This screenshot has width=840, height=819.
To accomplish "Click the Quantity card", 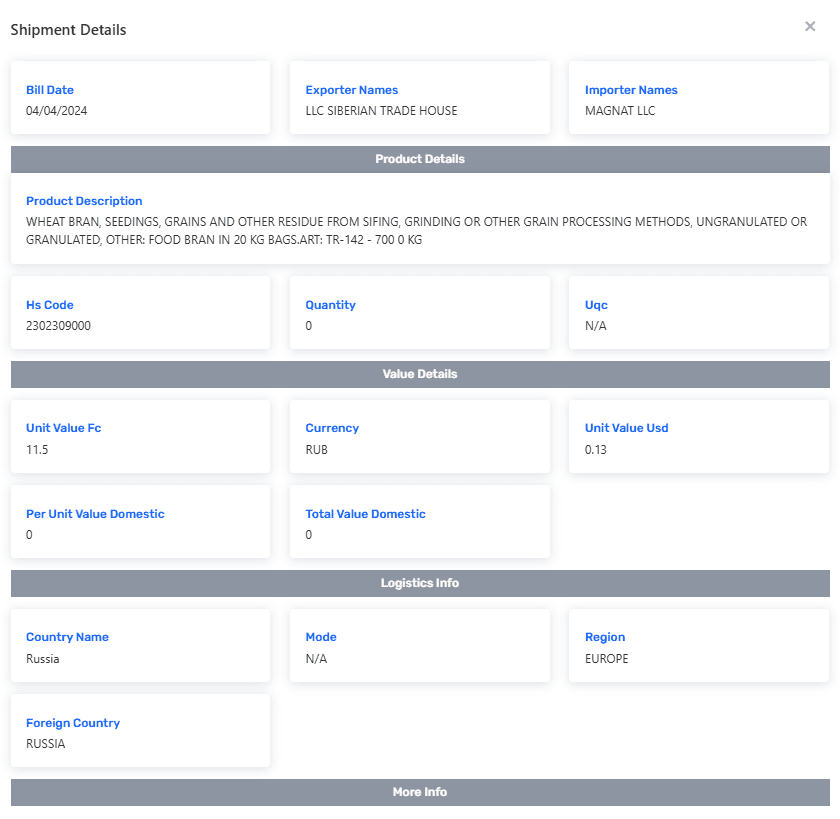I will point(420,313).
